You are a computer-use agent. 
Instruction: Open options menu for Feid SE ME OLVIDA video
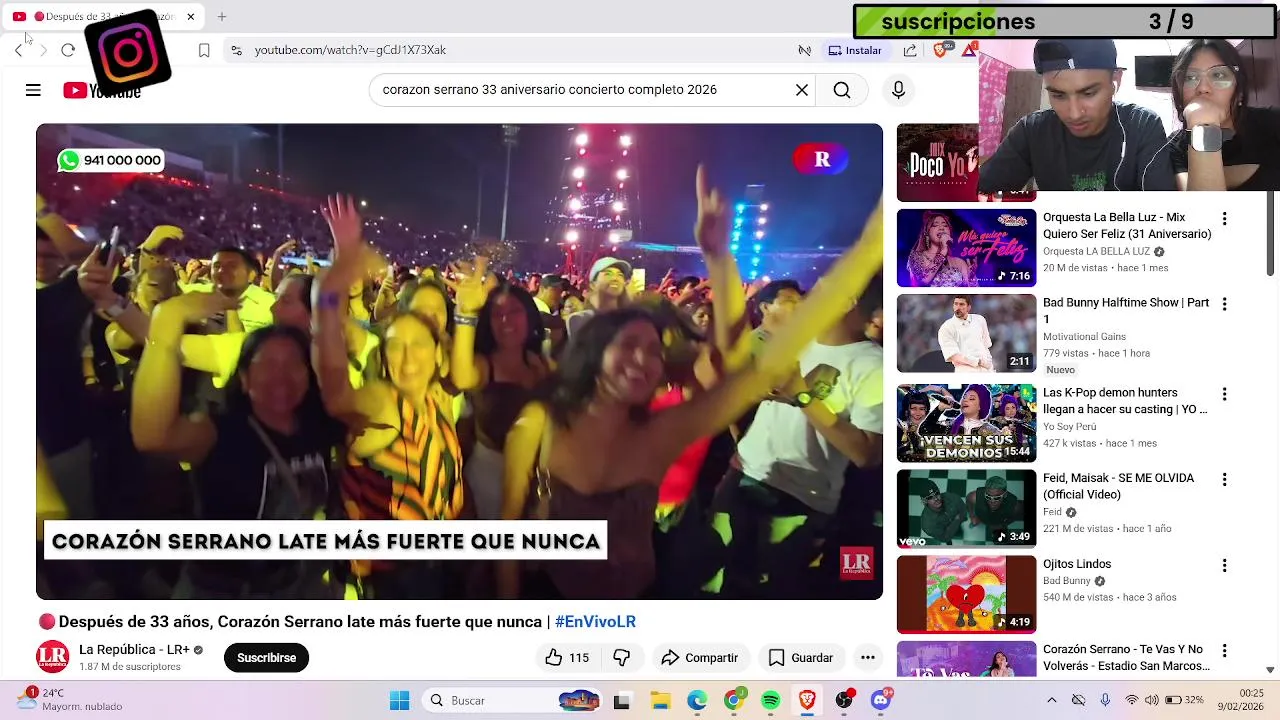click(x=1224, y=479)
